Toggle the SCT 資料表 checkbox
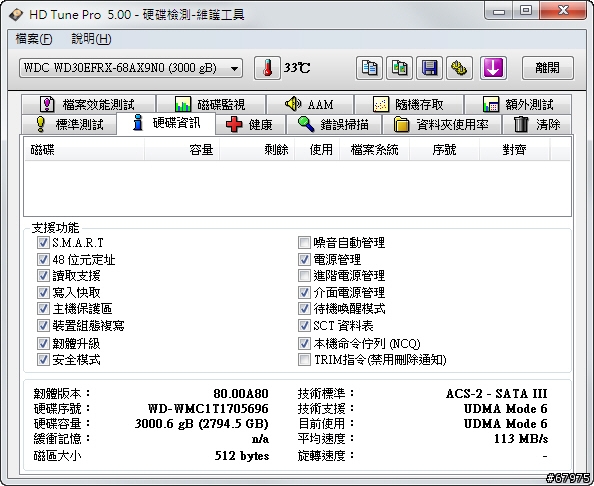Screen dimensions: 594x486 (304, 325)
